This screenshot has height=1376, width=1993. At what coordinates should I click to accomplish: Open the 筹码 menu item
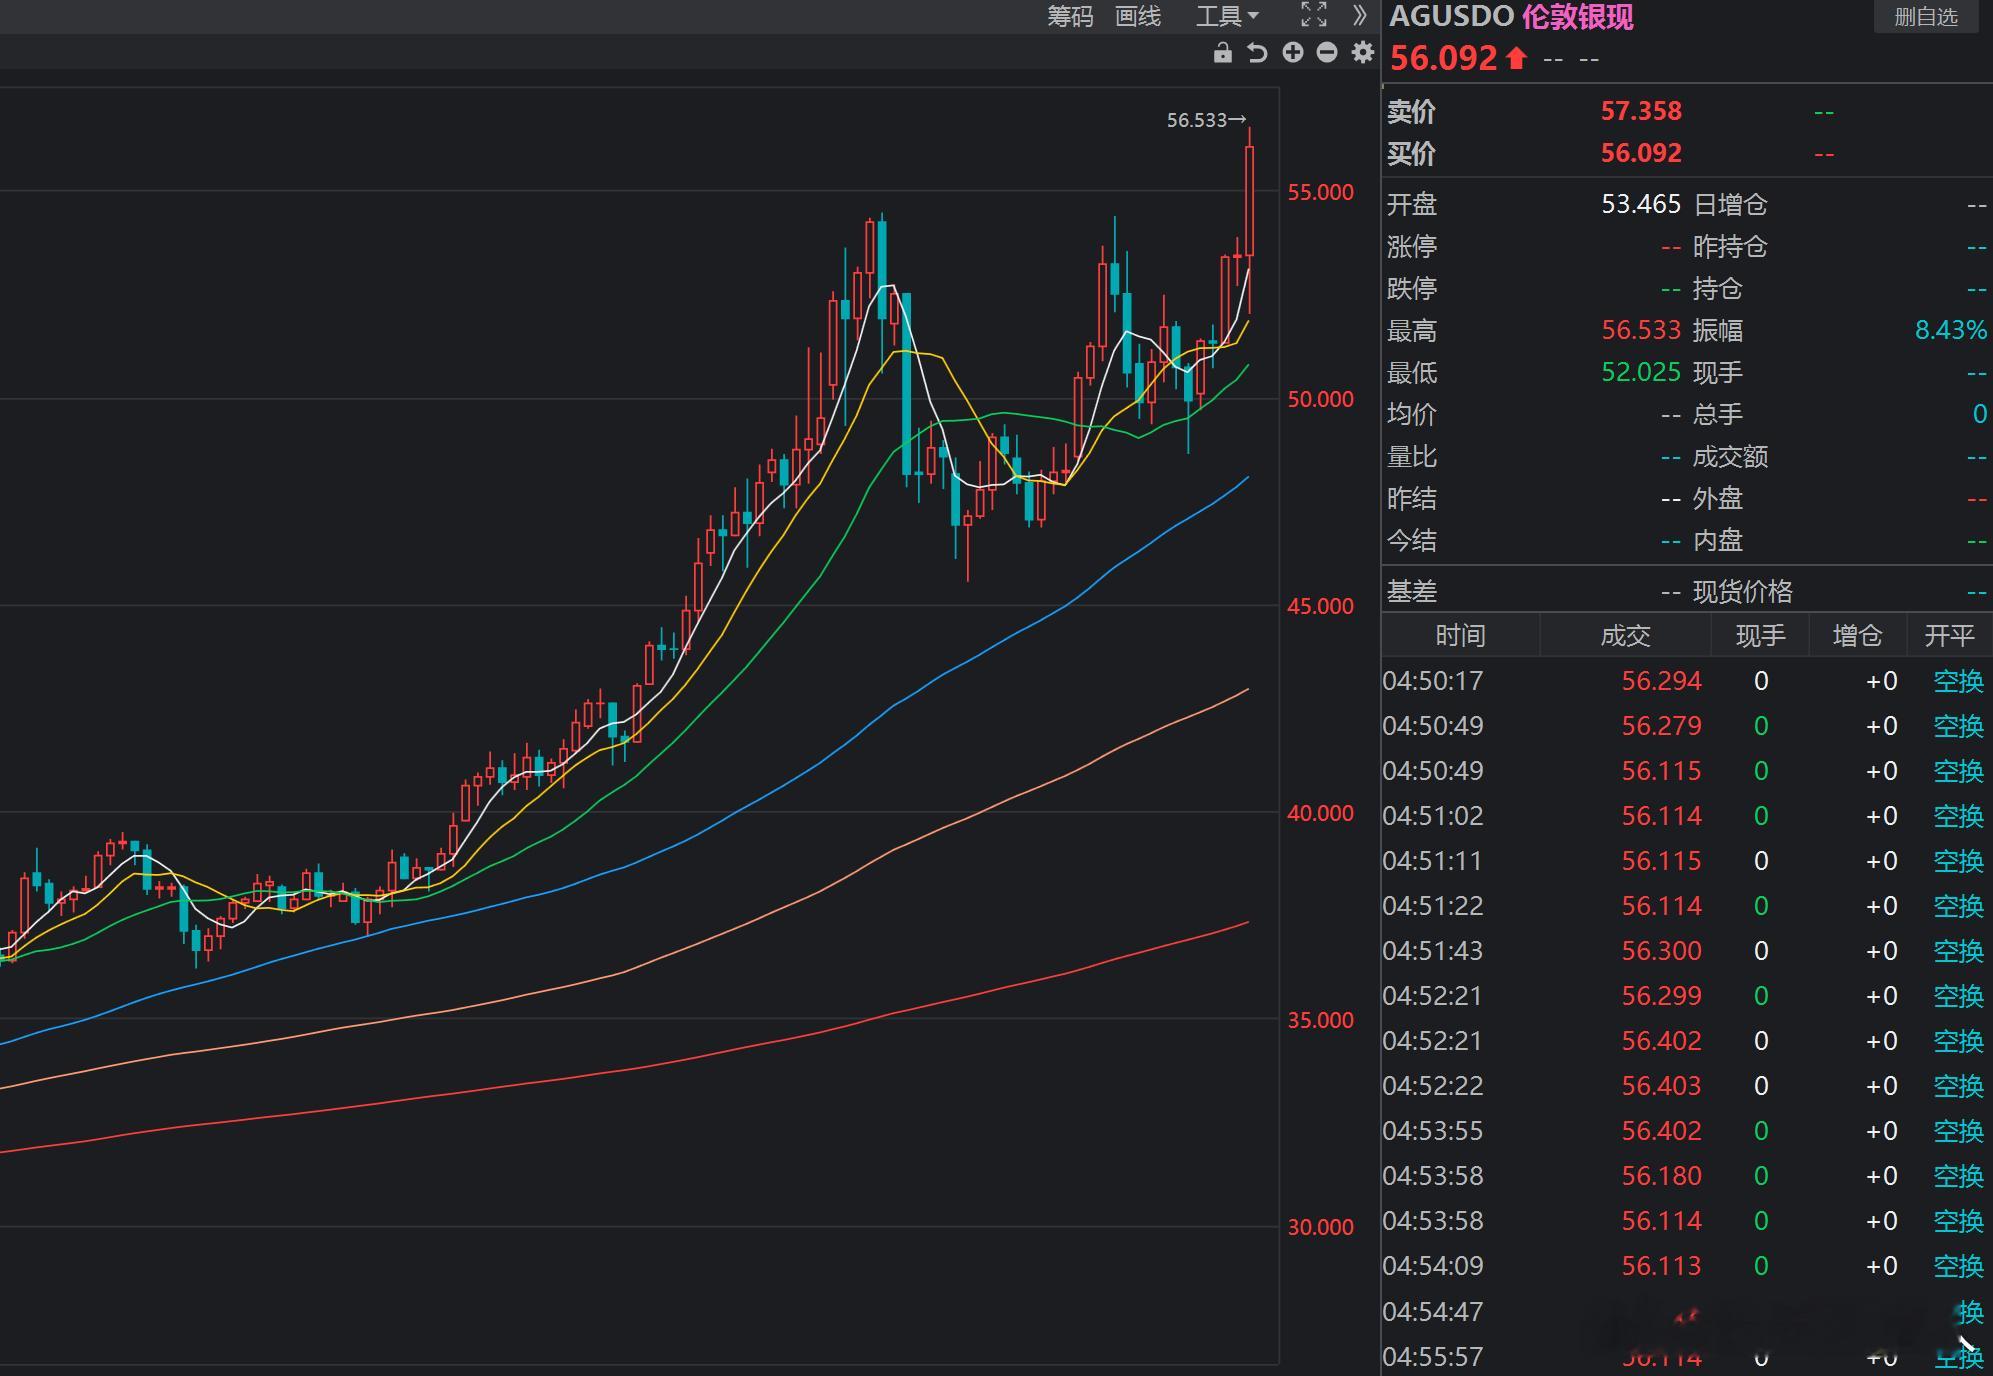[x=1070, y=16]
